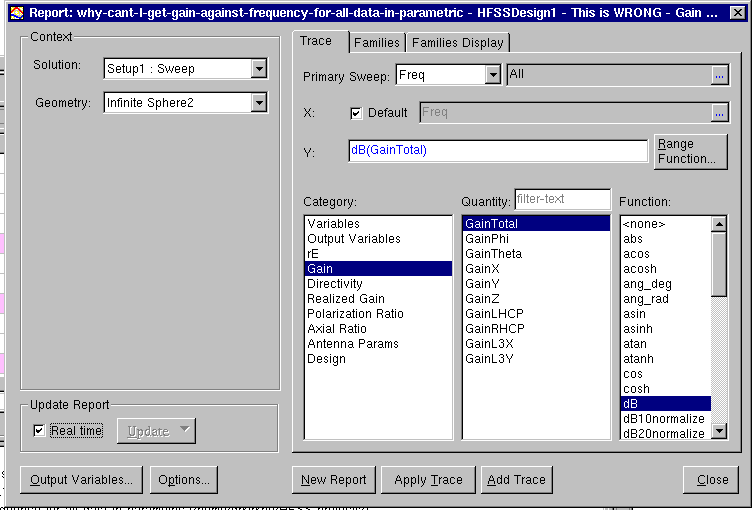Select ang_rad function
This screenshot has height=510, width=752.
[x=666, y=298]
